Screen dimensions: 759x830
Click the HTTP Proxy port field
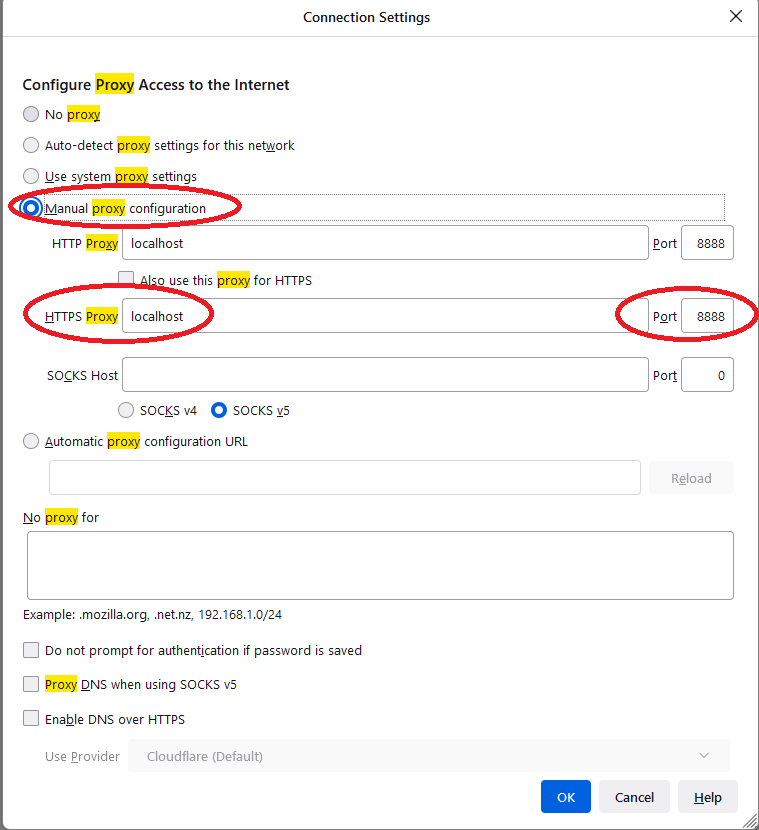tap(707, 243)
